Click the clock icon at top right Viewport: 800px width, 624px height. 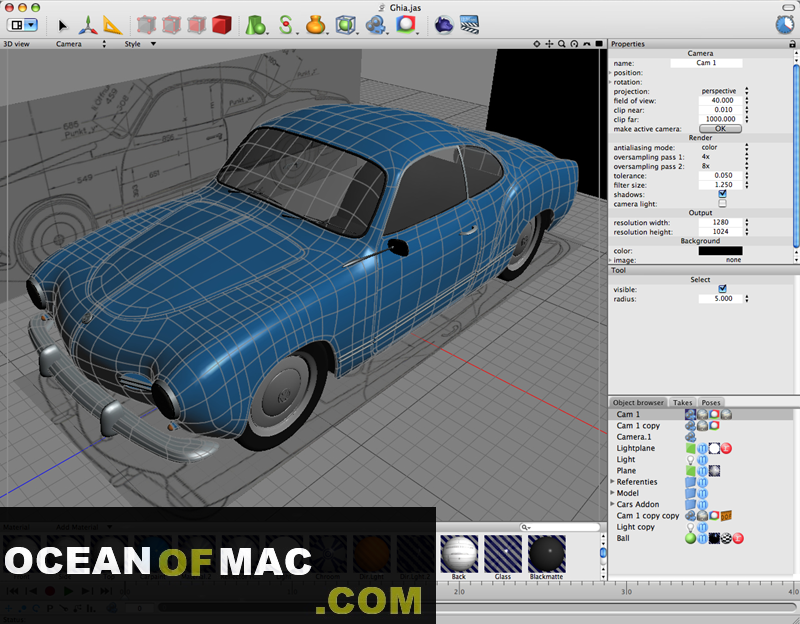[785, 24]
